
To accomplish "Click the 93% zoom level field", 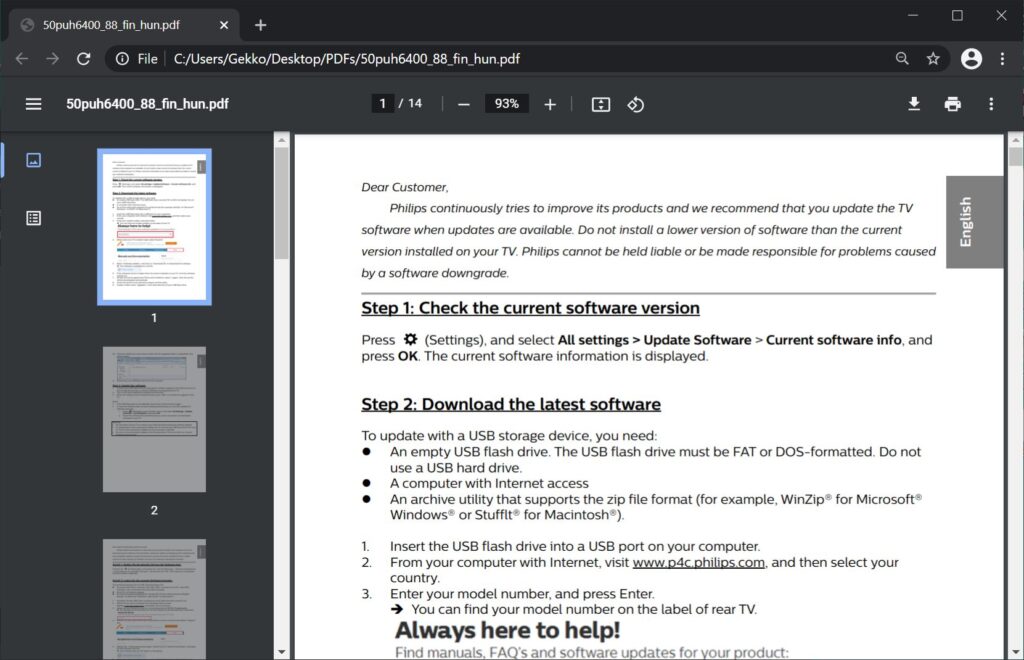I will tap(507, 103).
